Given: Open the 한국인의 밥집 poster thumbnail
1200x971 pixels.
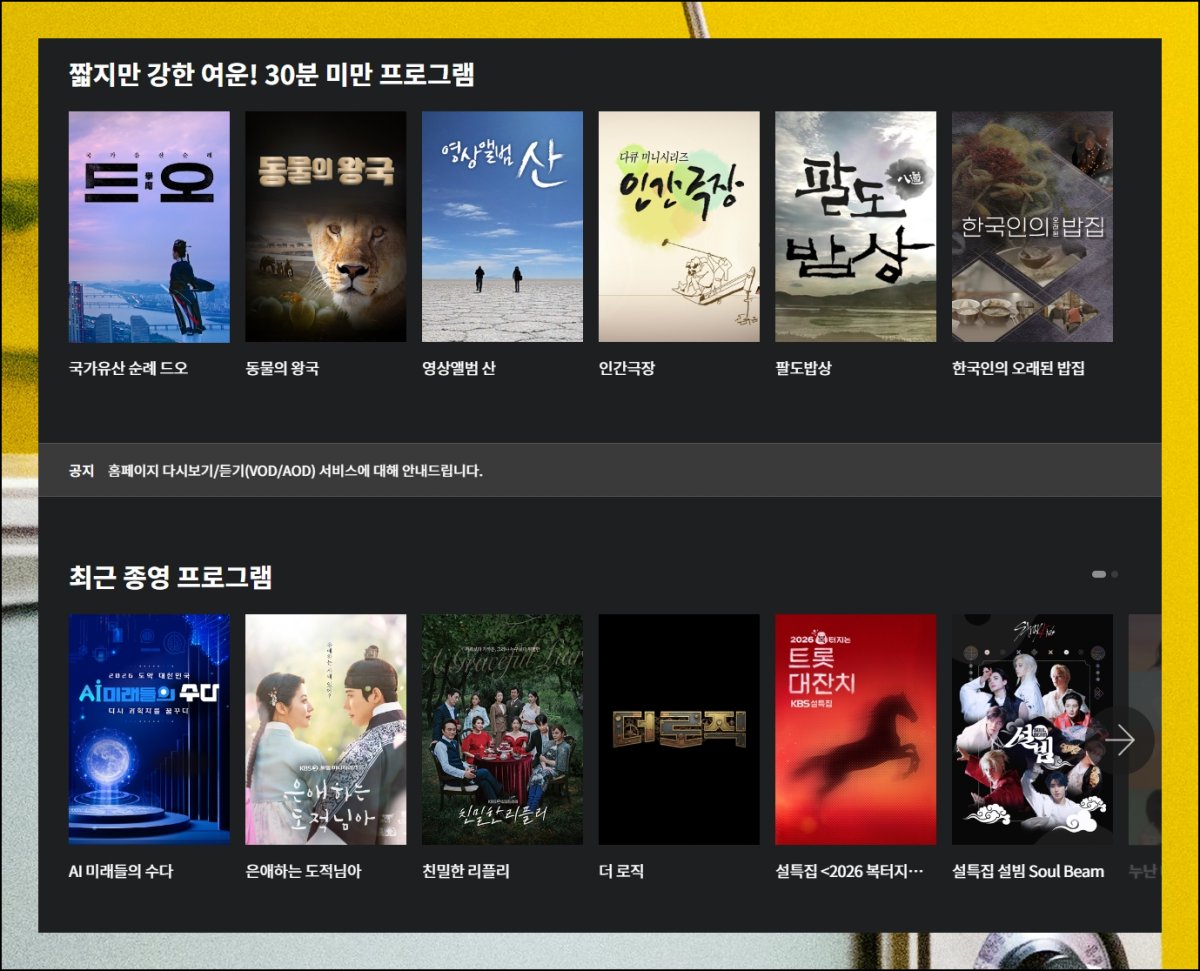Looking at the screenshot, I should pyautogui.click(x=1032, y=227).
